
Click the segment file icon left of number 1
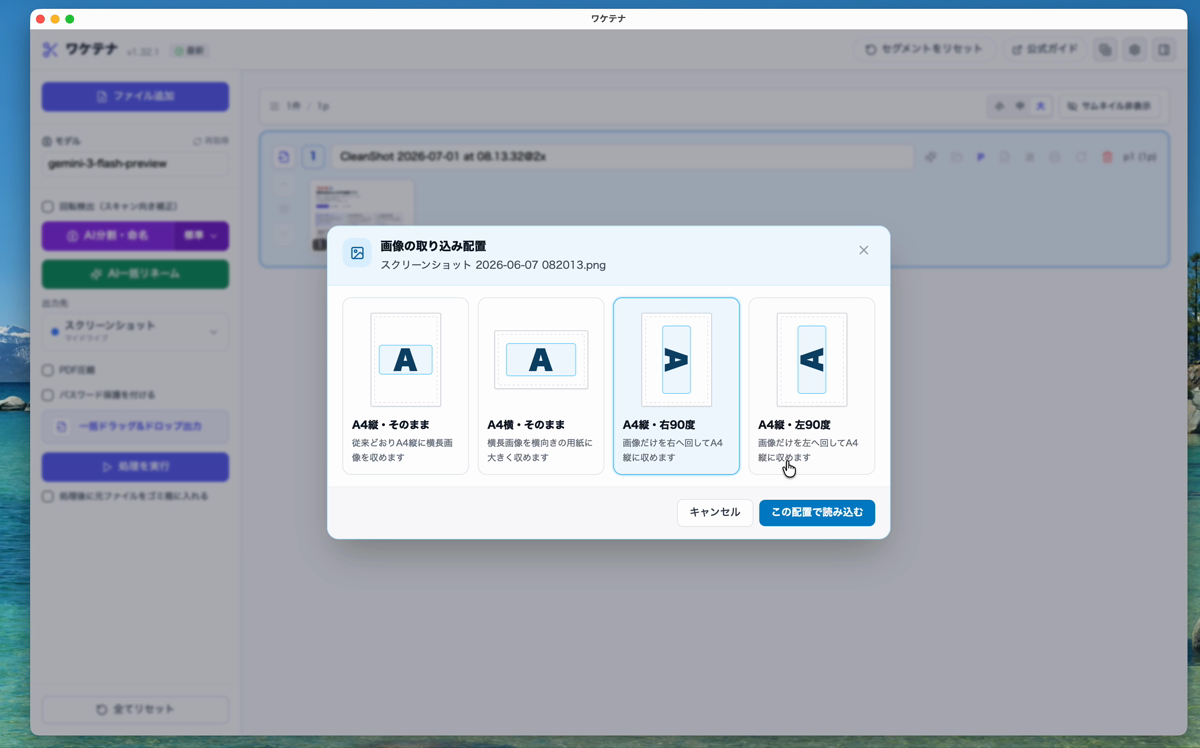(284, 157)
